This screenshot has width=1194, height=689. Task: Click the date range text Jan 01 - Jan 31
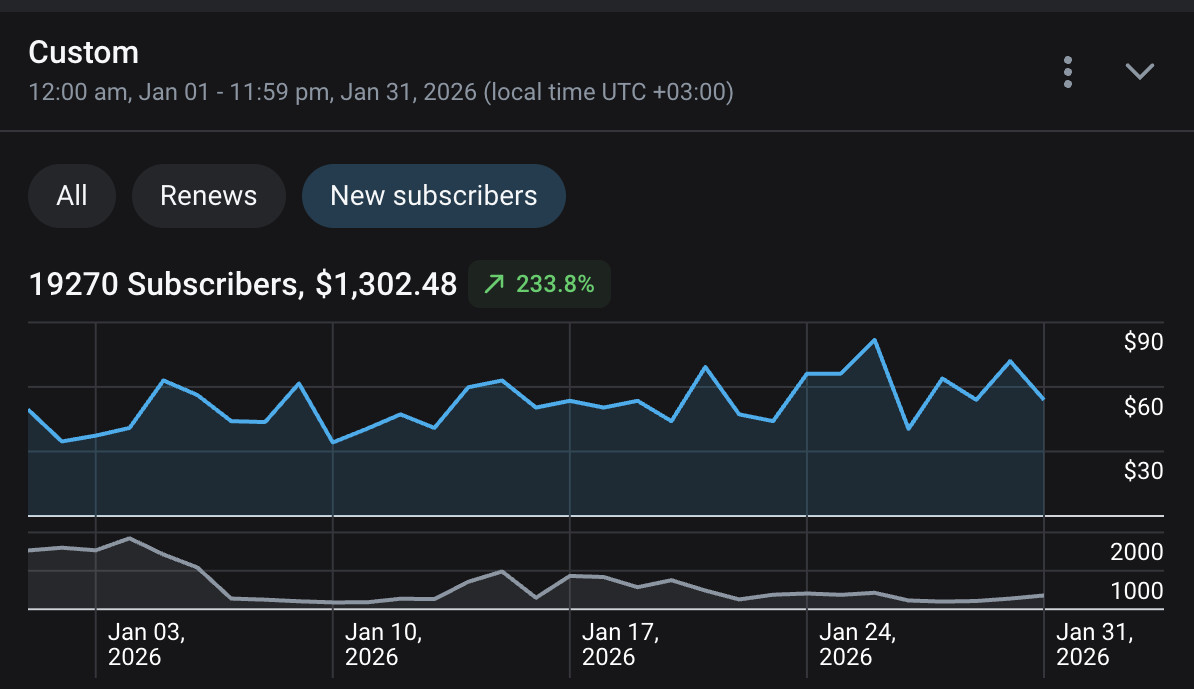tap(381, 92)
